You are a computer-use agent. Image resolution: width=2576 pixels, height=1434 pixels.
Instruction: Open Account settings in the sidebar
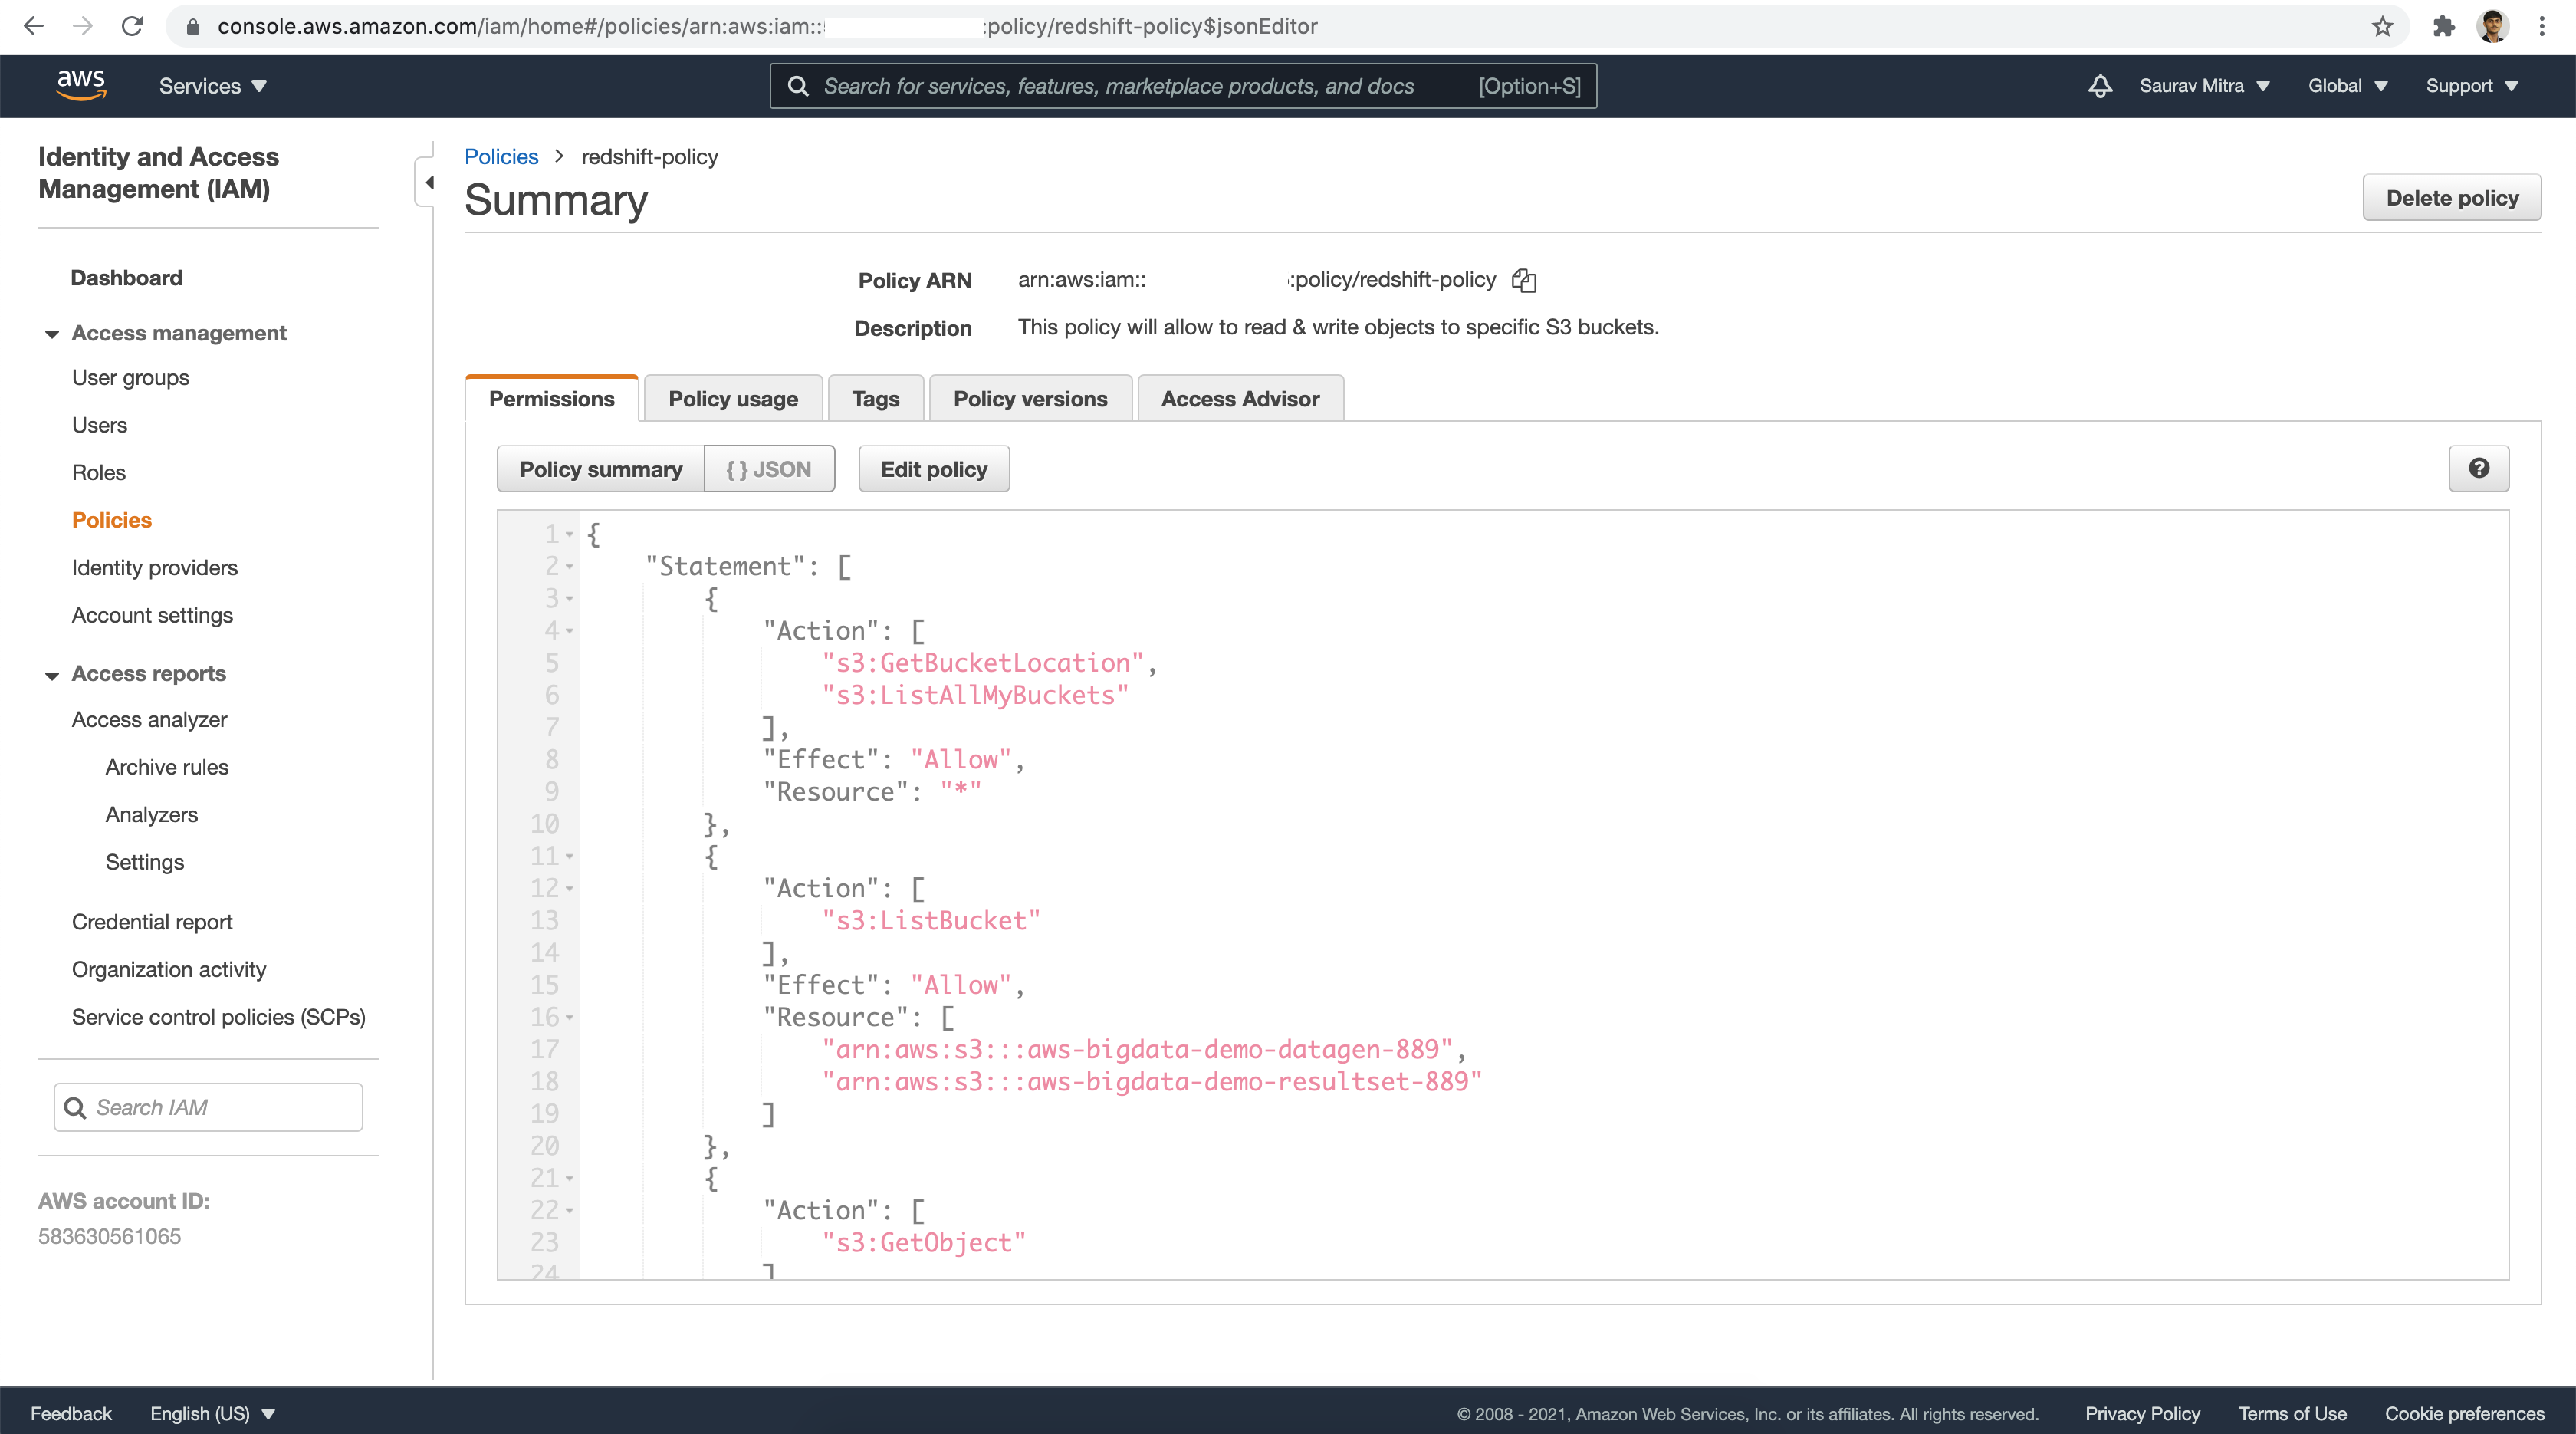coord(152,615)
